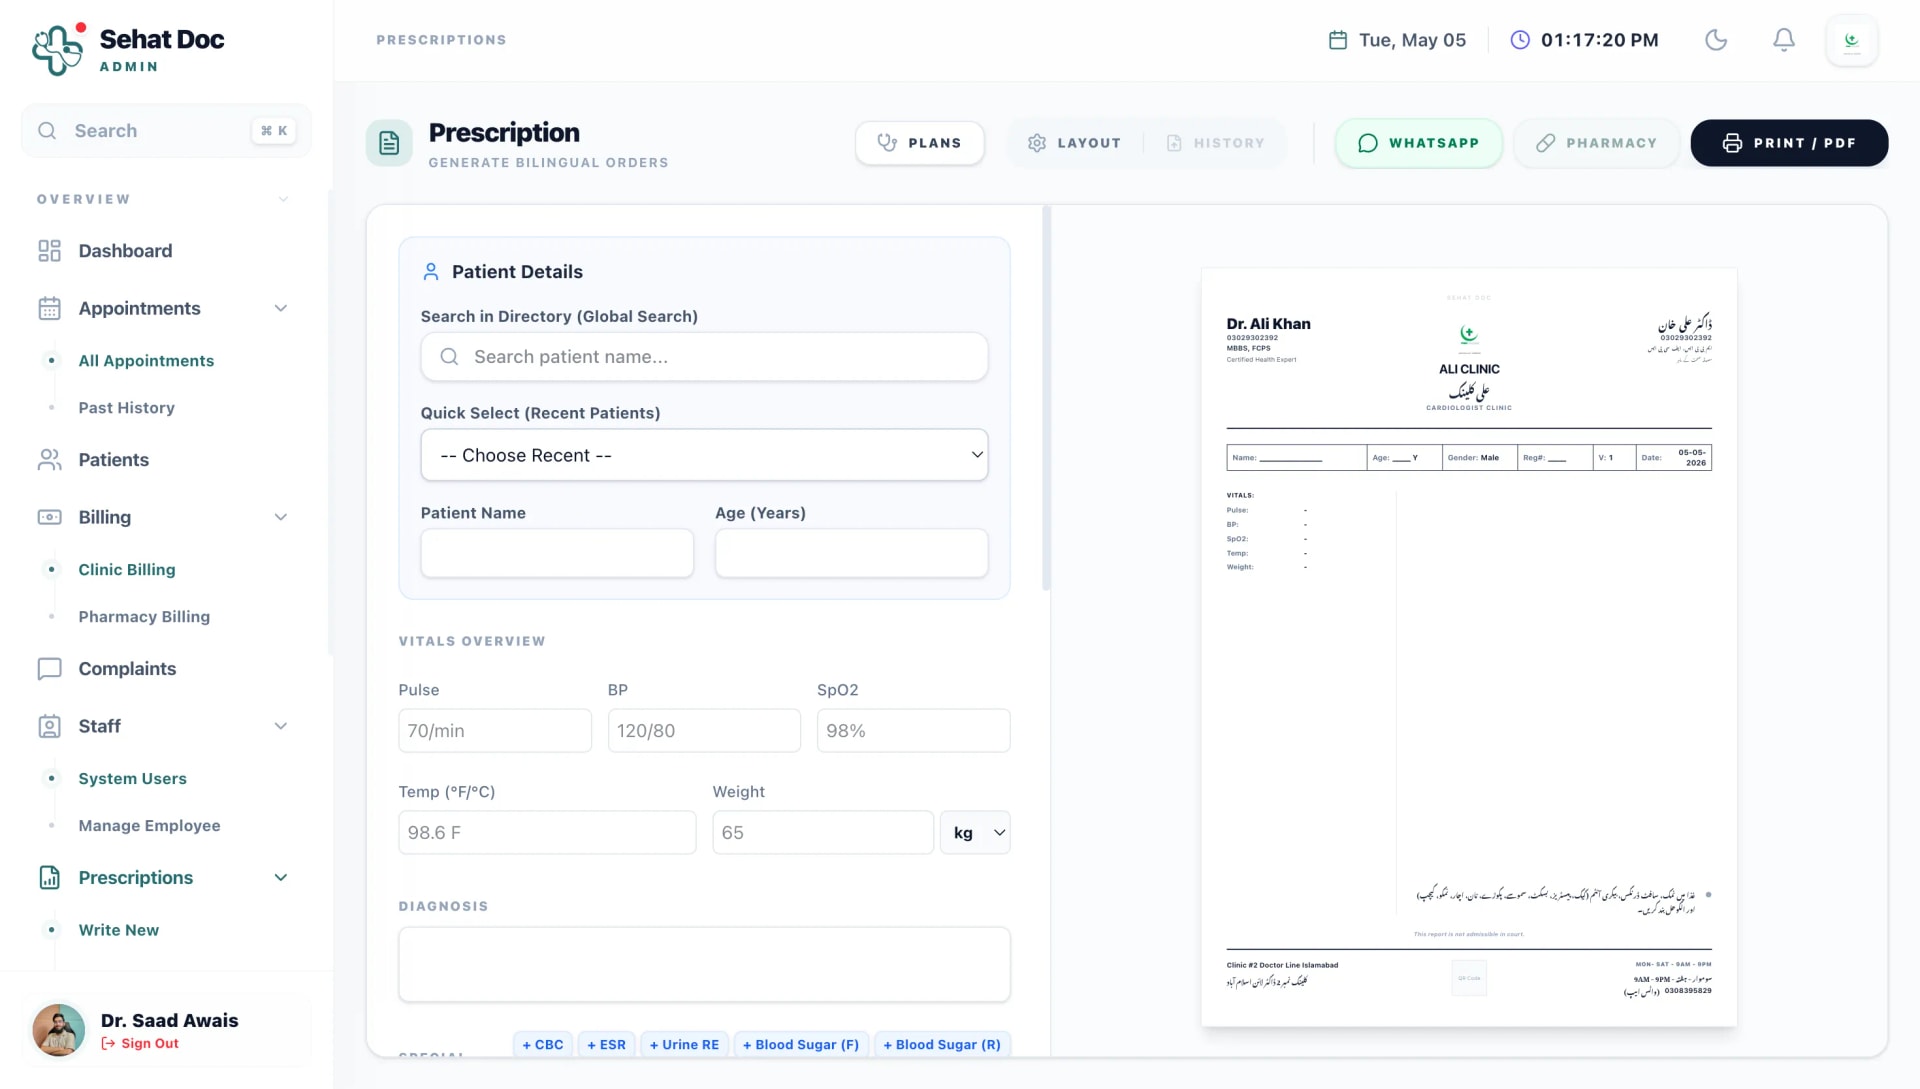
Task: Click Dr. Saad Awais profile photo
Action: [59, 1030]
